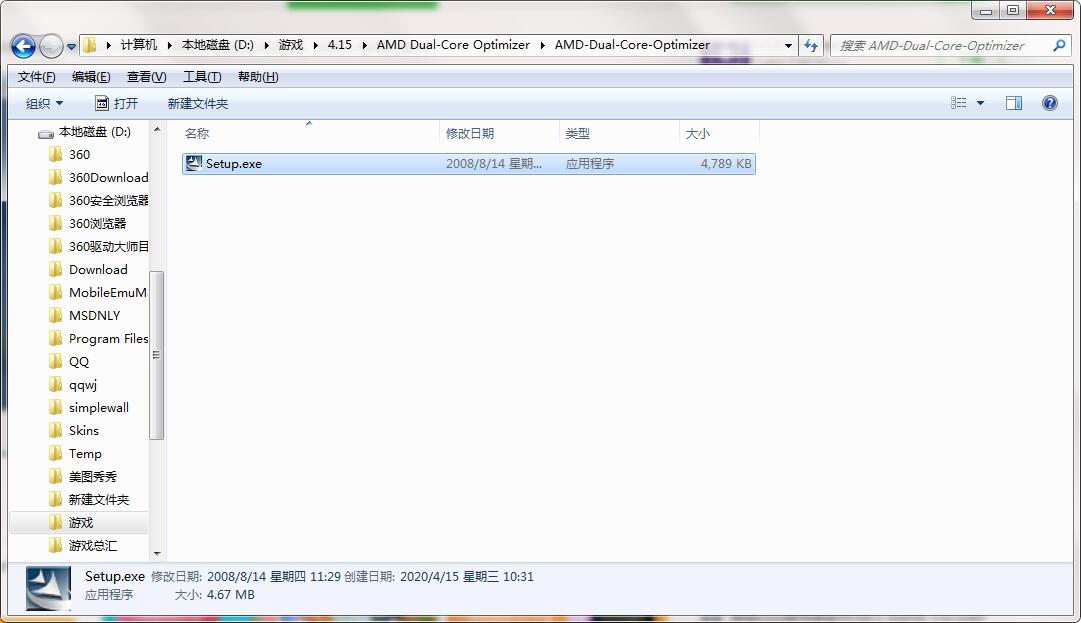Open the 查看(V) menu
Image resolution: width=1081 pixels, height=623 pixels.
146,77
